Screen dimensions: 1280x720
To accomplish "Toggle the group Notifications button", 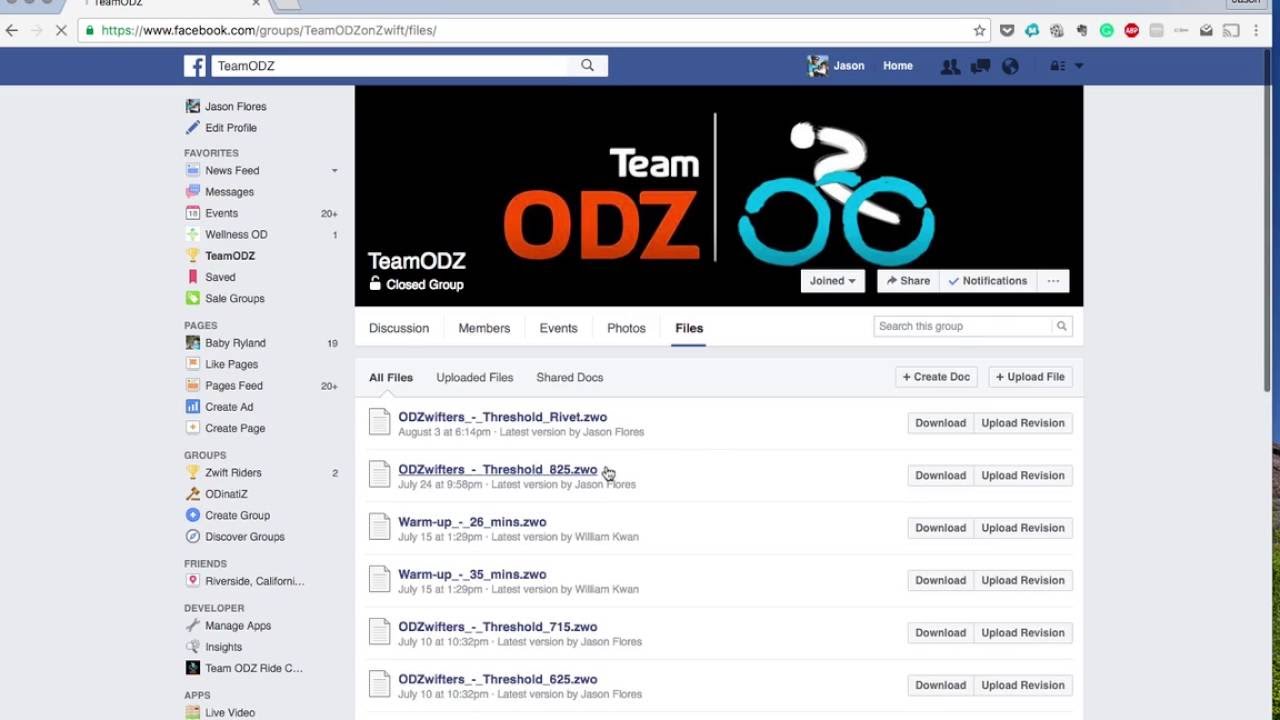I will 988,281.
